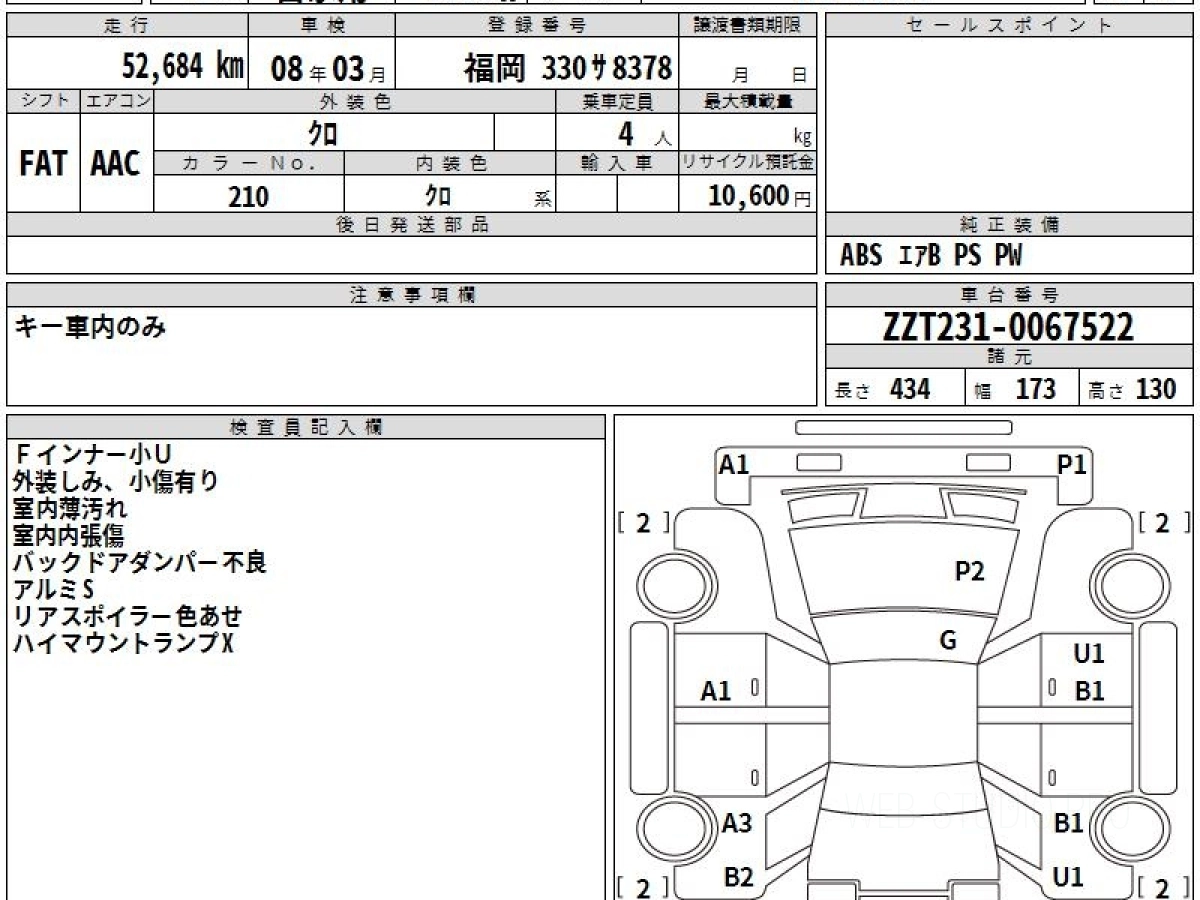The image size is (1200, 900).
Task: Select the note "キー車内のみ"
Action: 89,326
